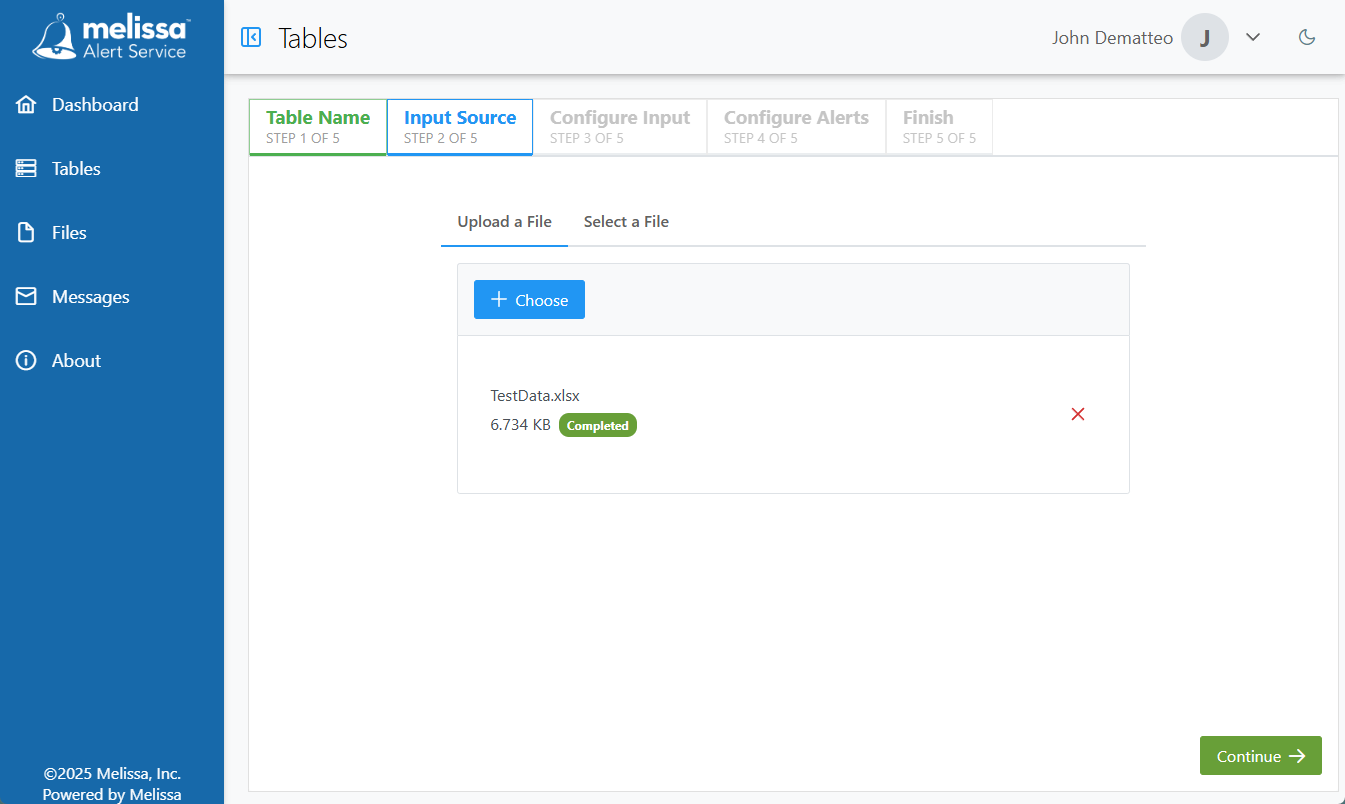
Task: Expand the account dropdown chevron
Action: click(x=1253, y=36)
